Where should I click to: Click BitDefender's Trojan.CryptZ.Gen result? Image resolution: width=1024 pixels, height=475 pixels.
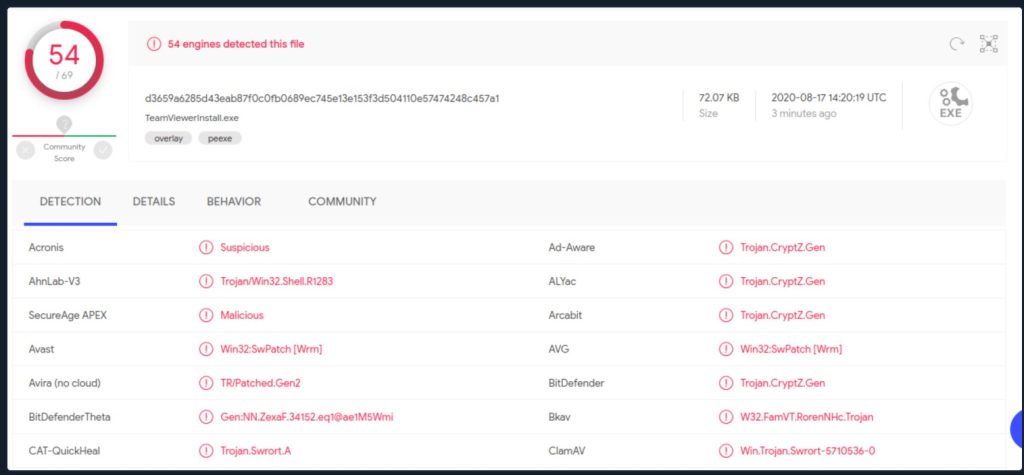click(782, 383)
